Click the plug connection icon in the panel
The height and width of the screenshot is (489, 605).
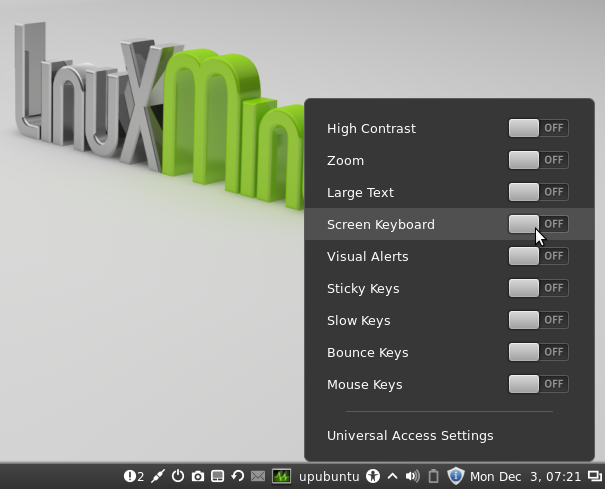[x=158, y=476]
